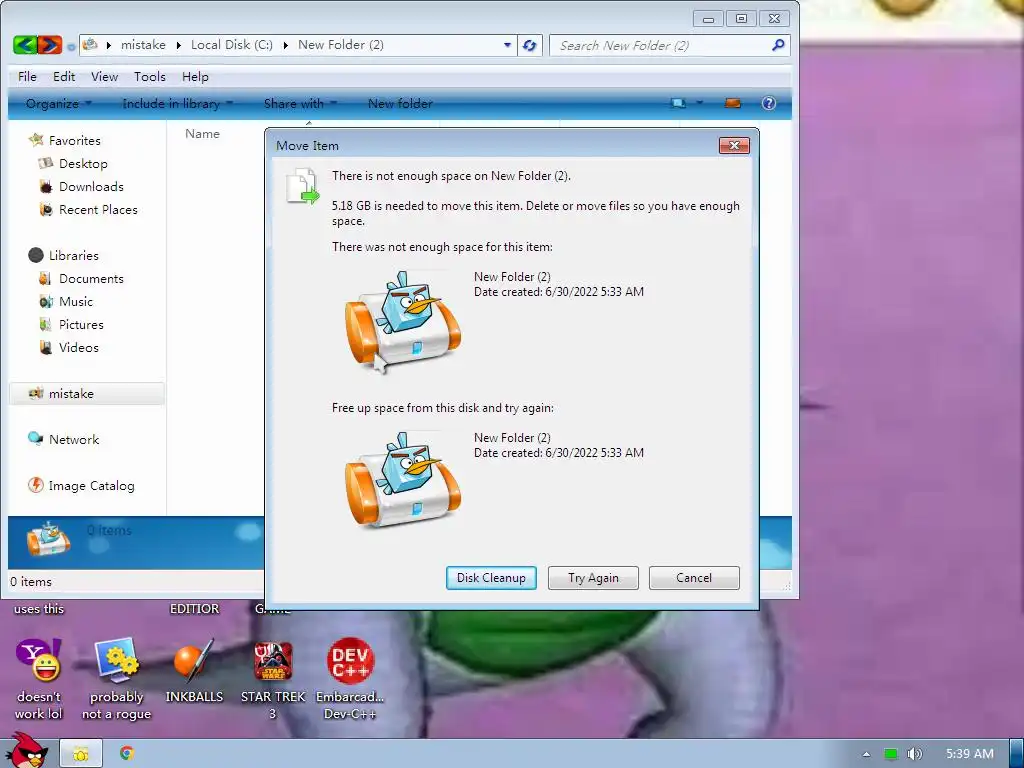Click the Try Again button

[x=593, y=578]
